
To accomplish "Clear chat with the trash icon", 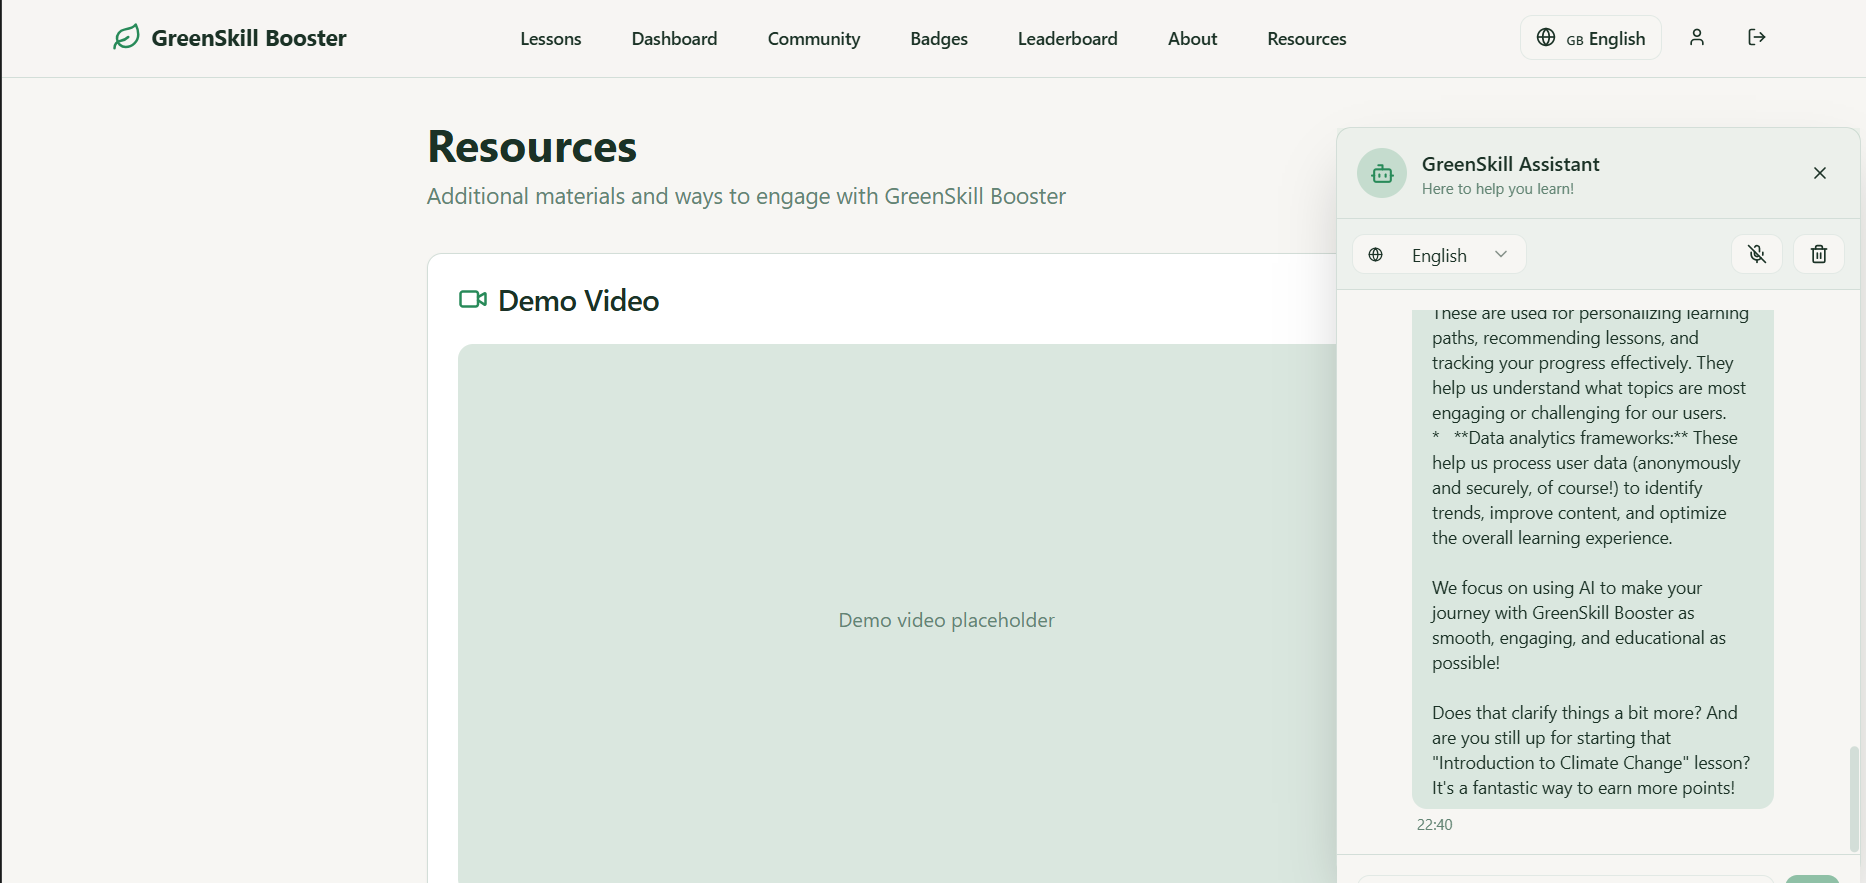I will [1819, 254].
